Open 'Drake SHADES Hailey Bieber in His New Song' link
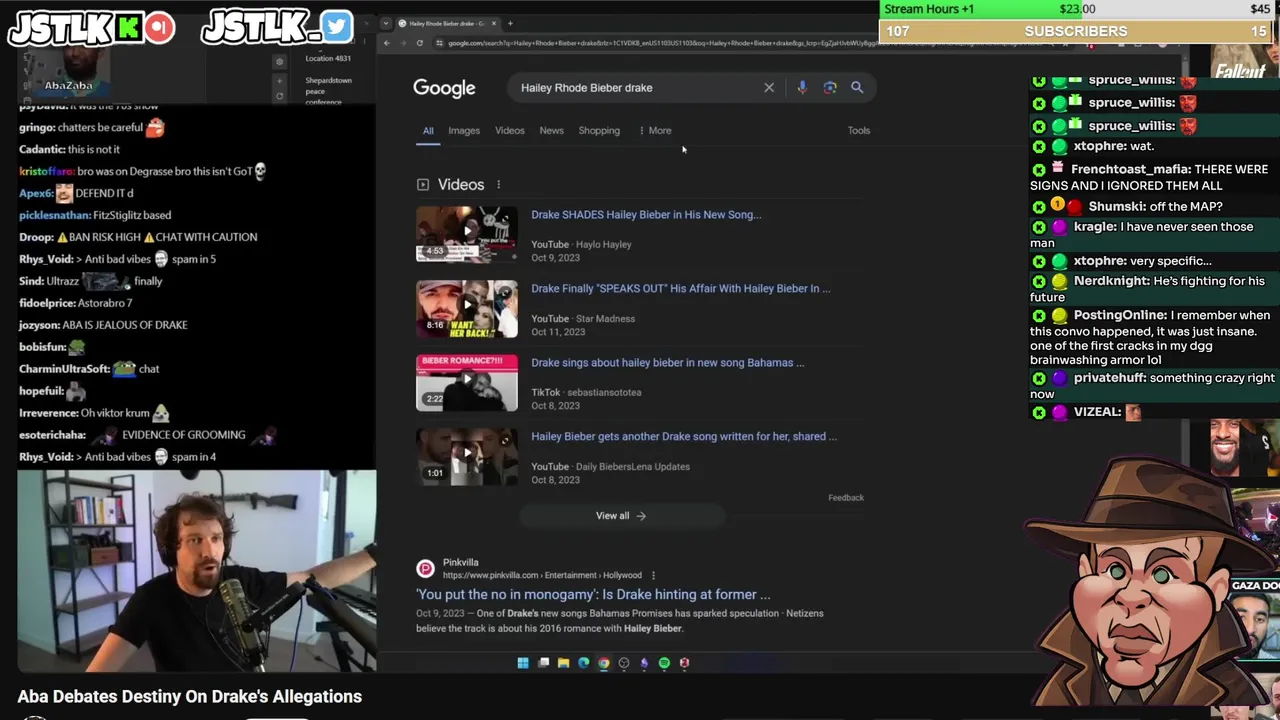 [646, 215]
